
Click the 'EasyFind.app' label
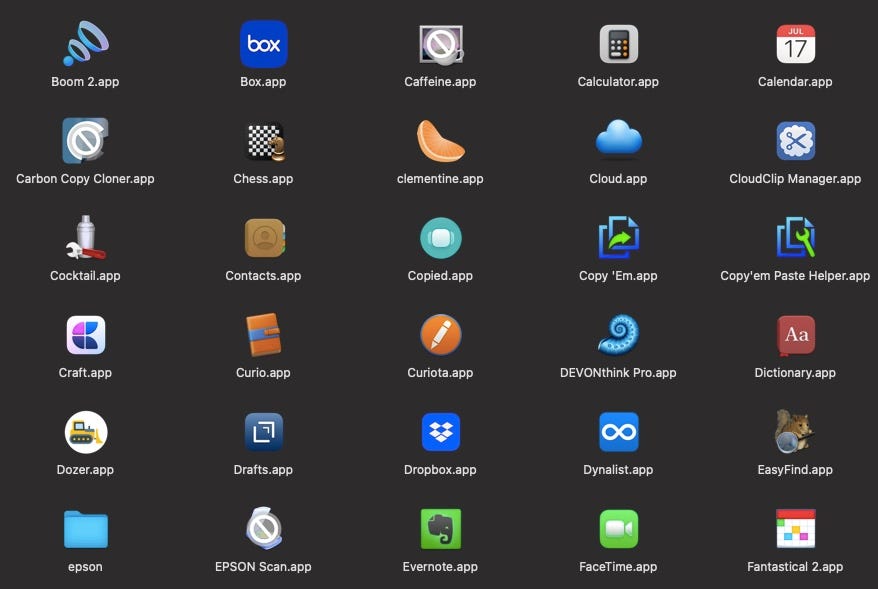point(795,470)
